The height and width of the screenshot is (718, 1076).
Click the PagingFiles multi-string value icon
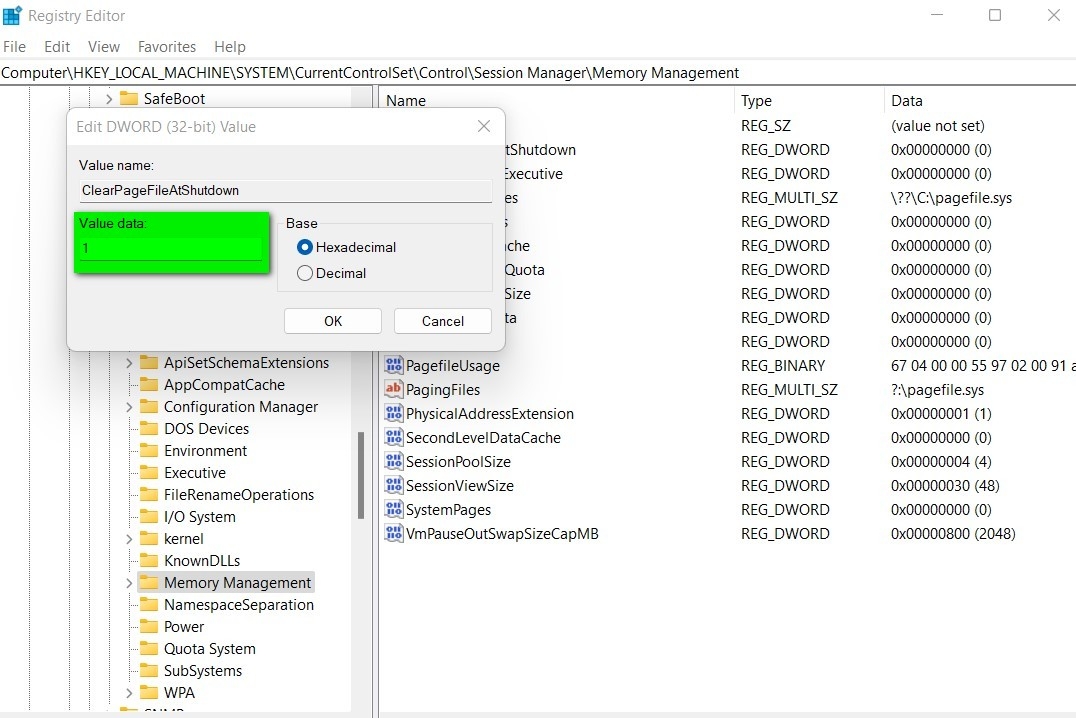pos(393,389)
